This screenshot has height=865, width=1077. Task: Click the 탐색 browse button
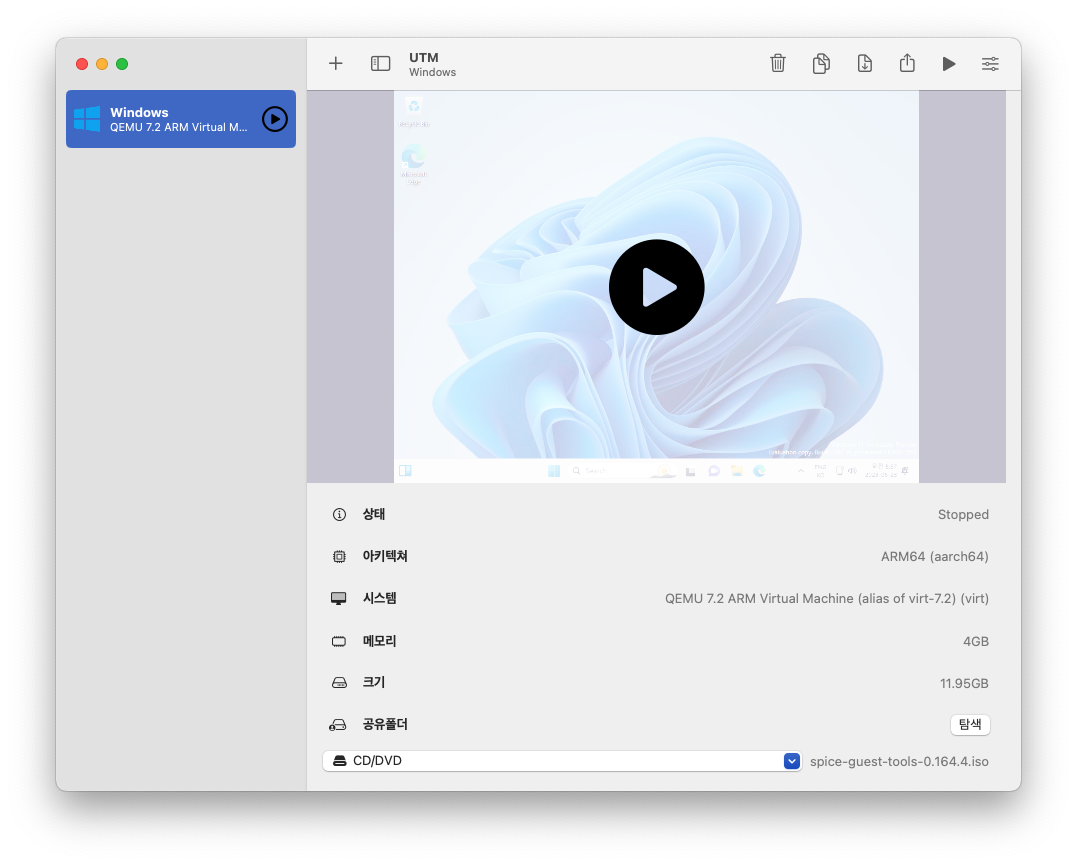970,724
